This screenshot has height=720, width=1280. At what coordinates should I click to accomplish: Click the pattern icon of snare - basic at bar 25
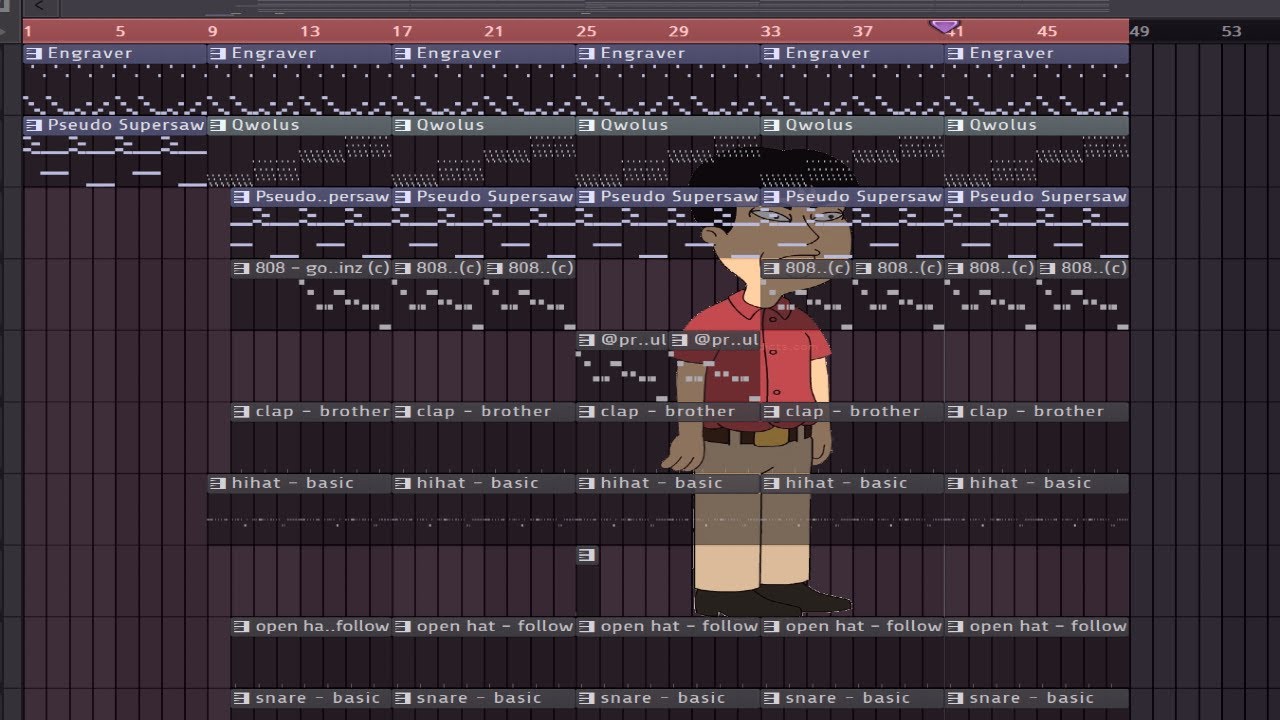(x=586, y=698)
